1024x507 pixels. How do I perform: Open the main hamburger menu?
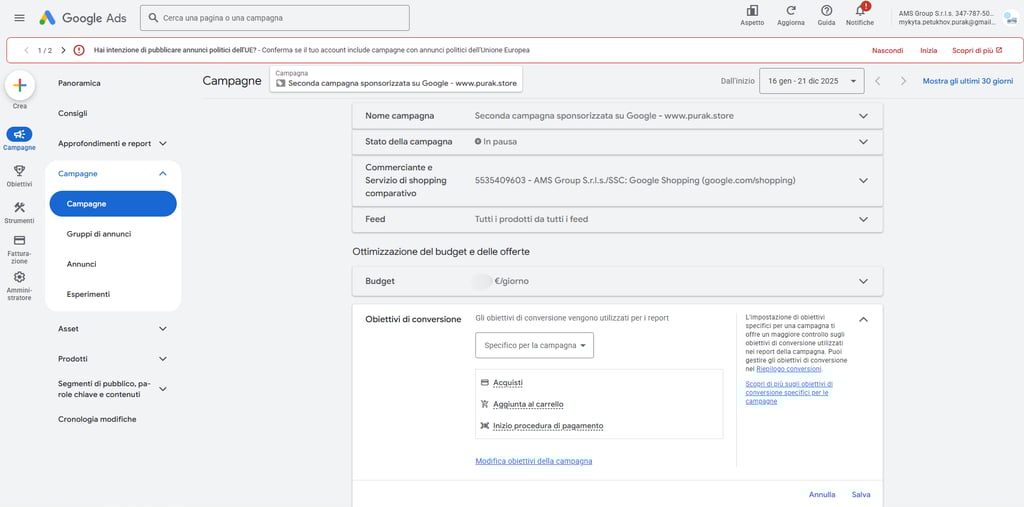point(20,18)
